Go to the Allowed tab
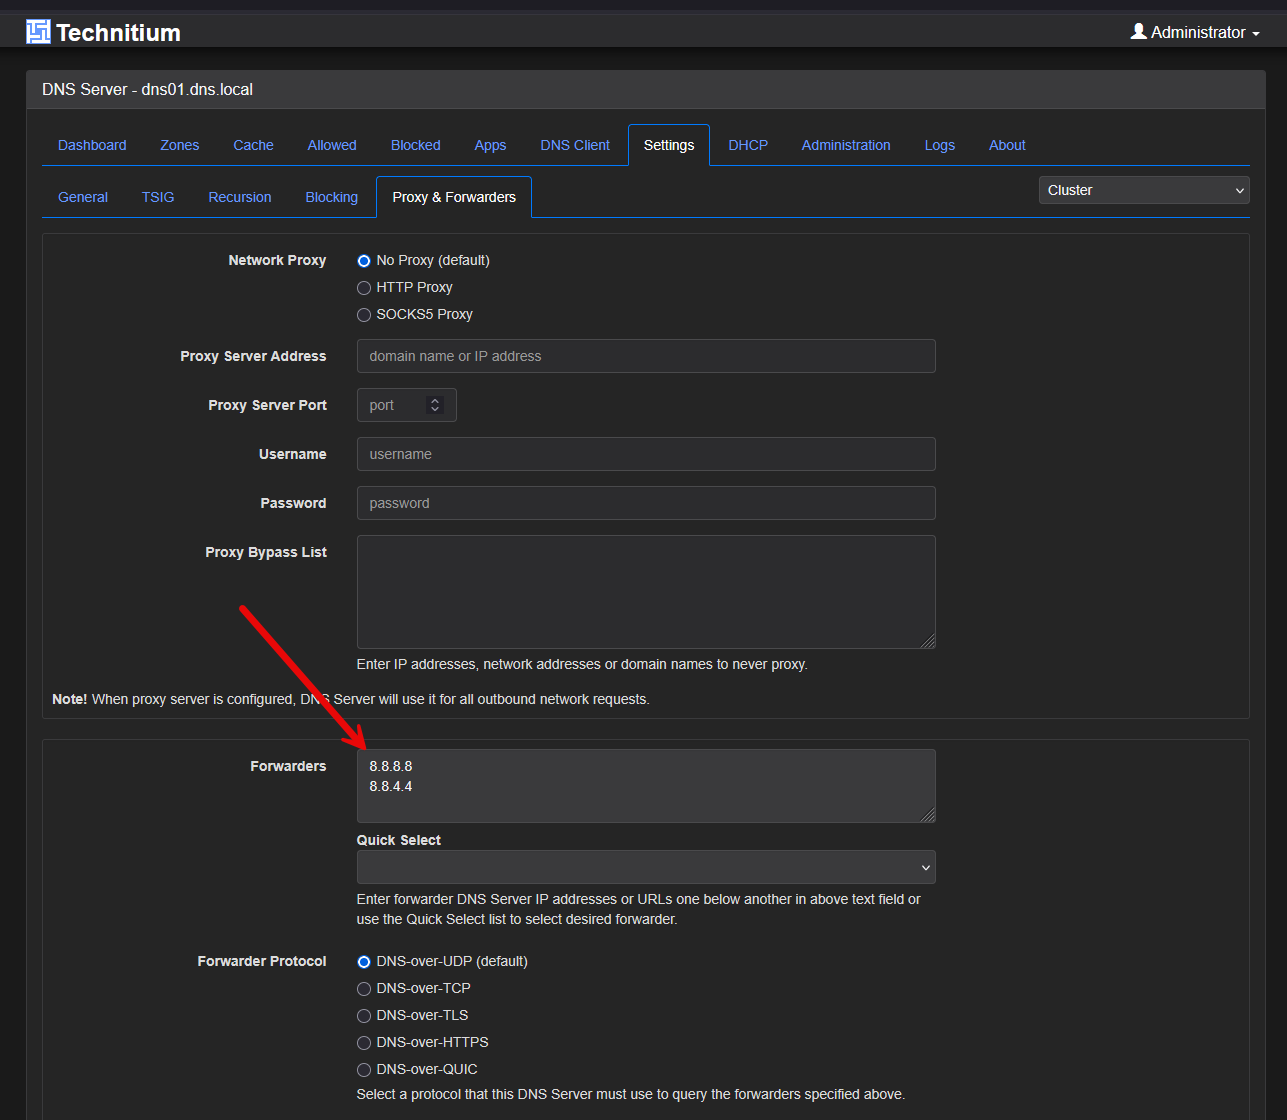1287x1120 pixels. [x=332, y=145]
